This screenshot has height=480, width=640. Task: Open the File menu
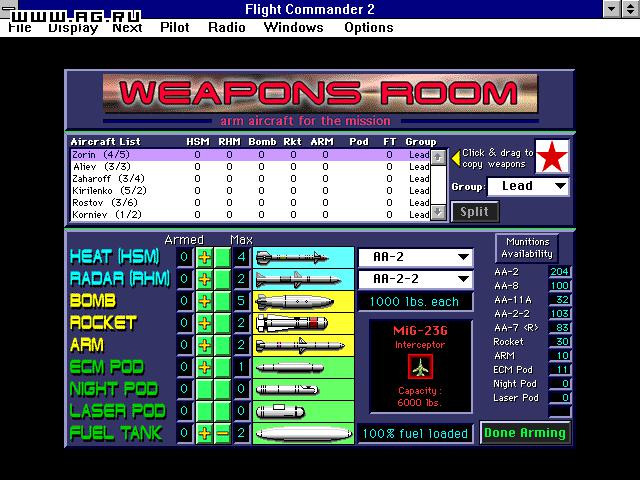20,28
